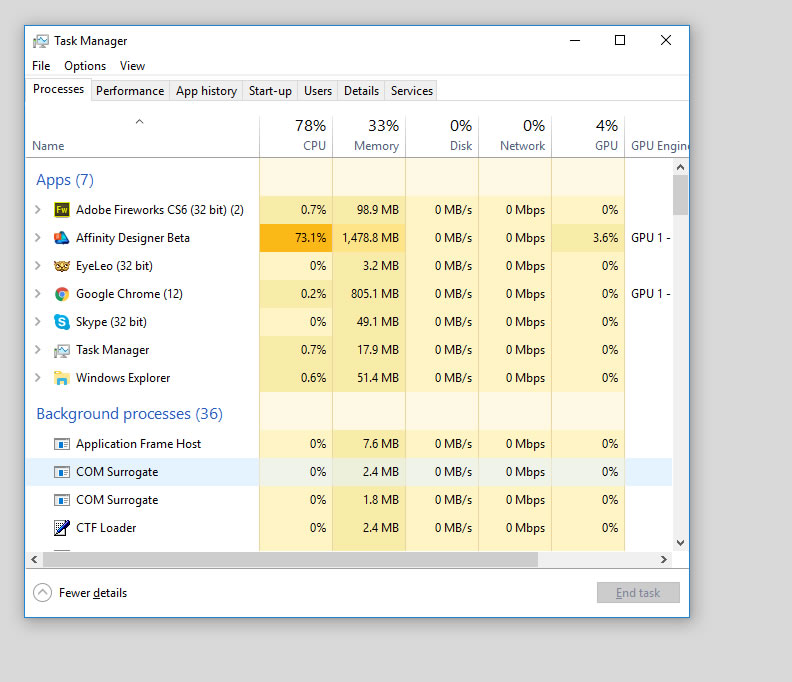The height and width of the screenshot is (682, 792).
Task: Click the 1,478.8 MB memory cell
Action: [369, 238]
